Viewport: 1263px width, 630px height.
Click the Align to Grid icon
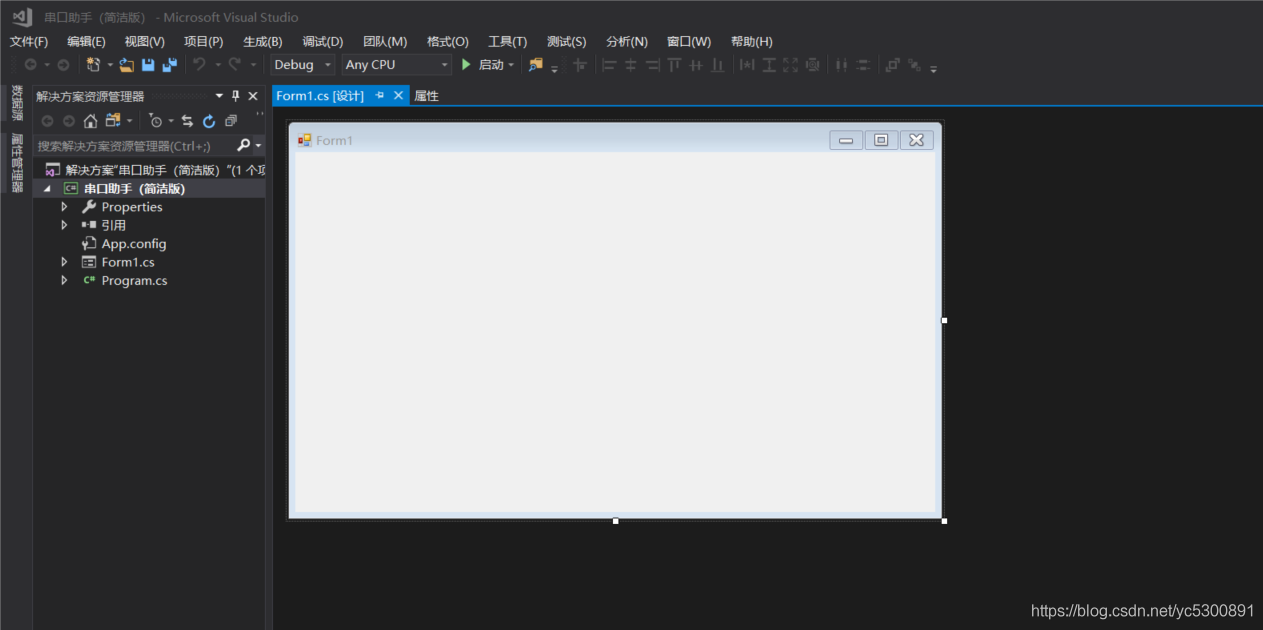pos(580,65)
